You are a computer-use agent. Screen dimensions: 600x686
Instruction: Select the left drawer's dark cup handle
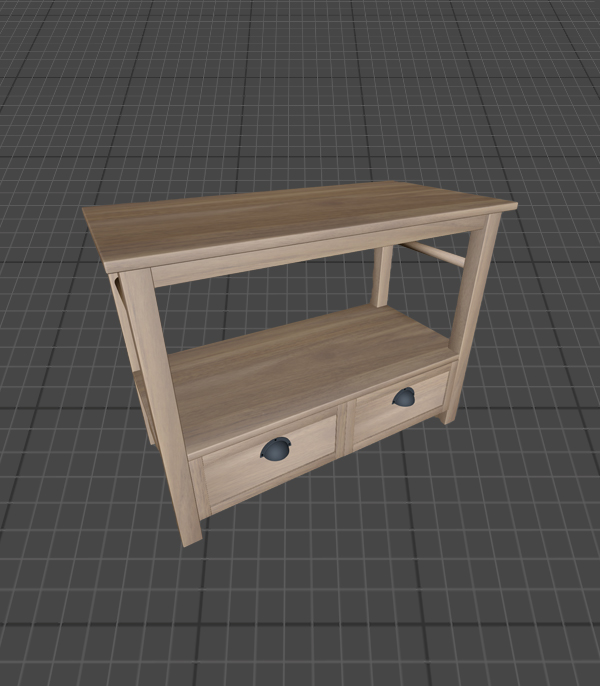pos(276,449)
